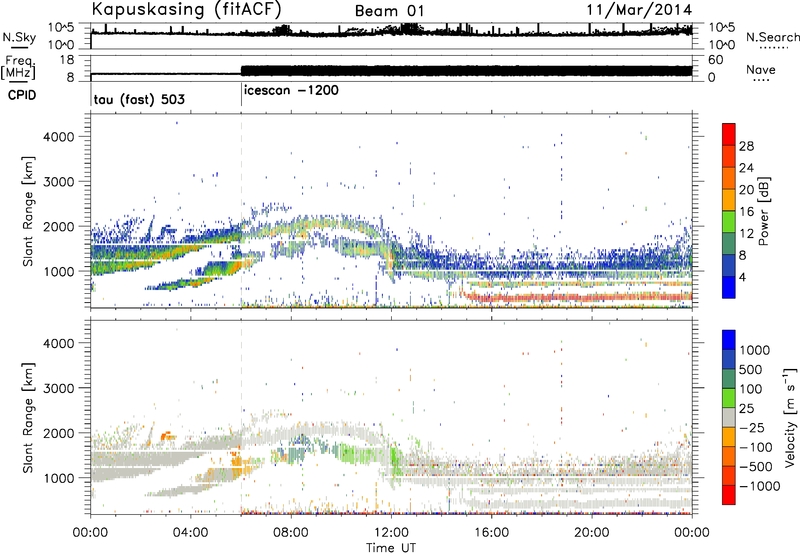The width and height of the screenshot is (800, 554).
Task: Click the '08:00' time tick label
Action: tap(291, 533)
